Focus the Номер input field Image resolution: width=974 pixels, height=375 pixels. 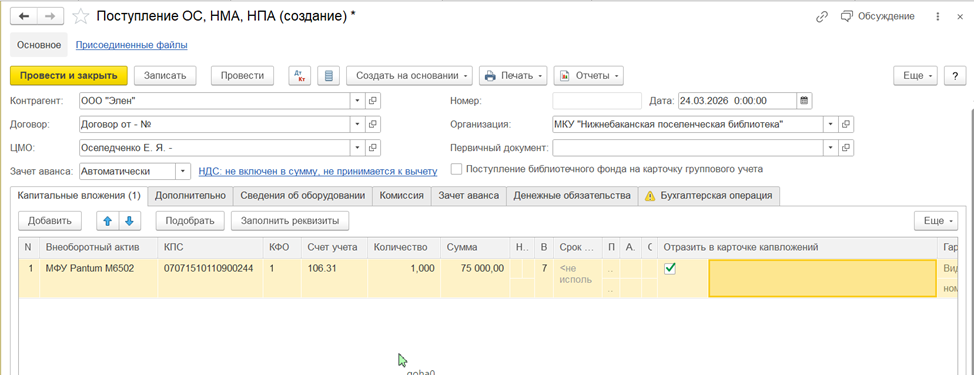pos(597,101)
